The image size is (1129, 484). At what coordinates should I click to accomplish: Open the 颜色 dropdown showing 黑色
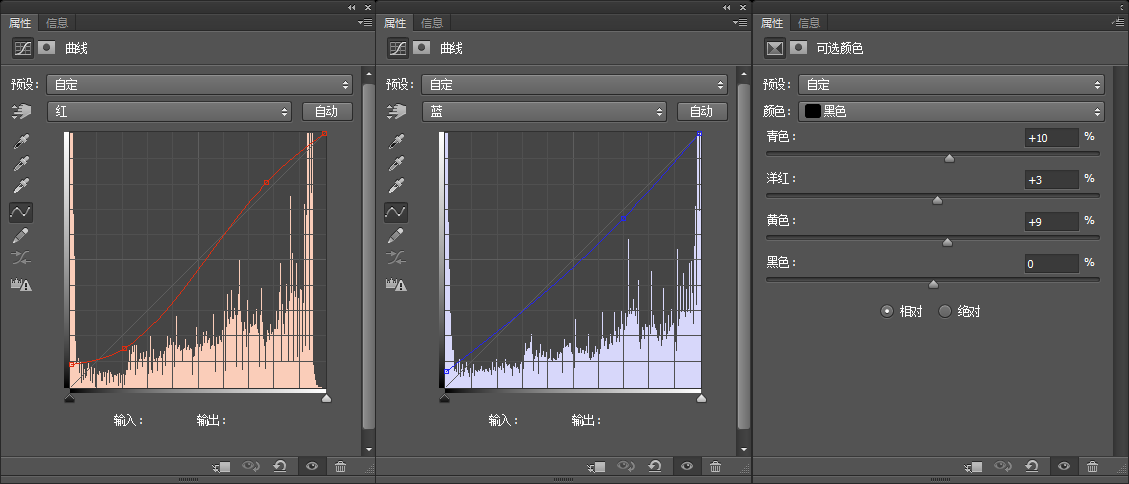(x=951, y=112)
